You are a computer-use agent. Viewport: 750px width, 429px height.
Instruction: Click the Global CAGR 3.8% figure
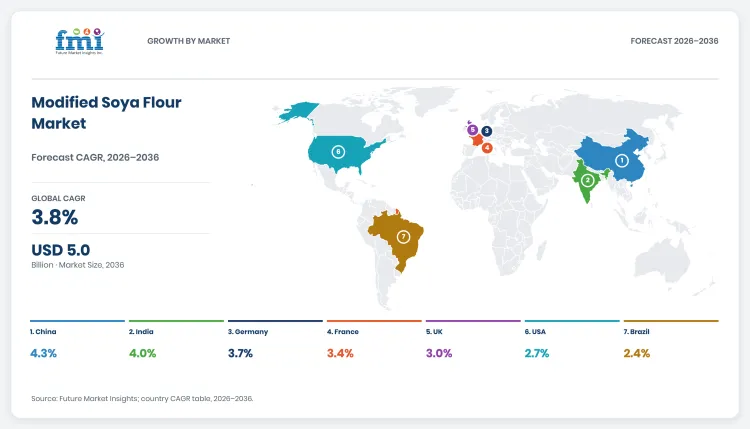55,217
